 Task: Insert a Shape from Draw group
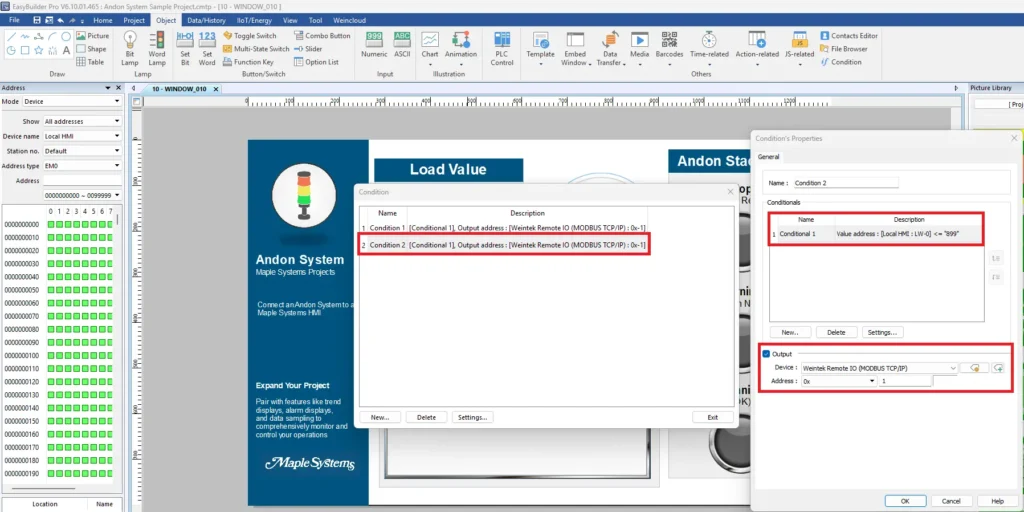tap(91, 49)
